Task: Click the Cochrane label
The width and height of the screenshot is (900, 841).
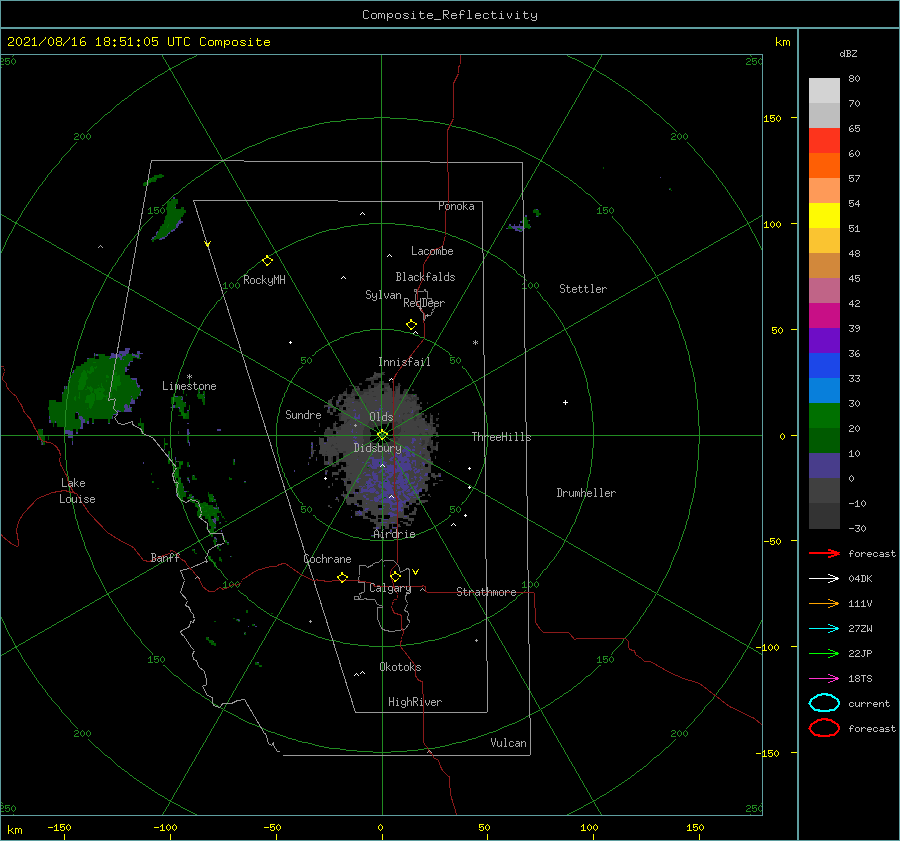Action: pyautogui.click(x=327, y=559)
